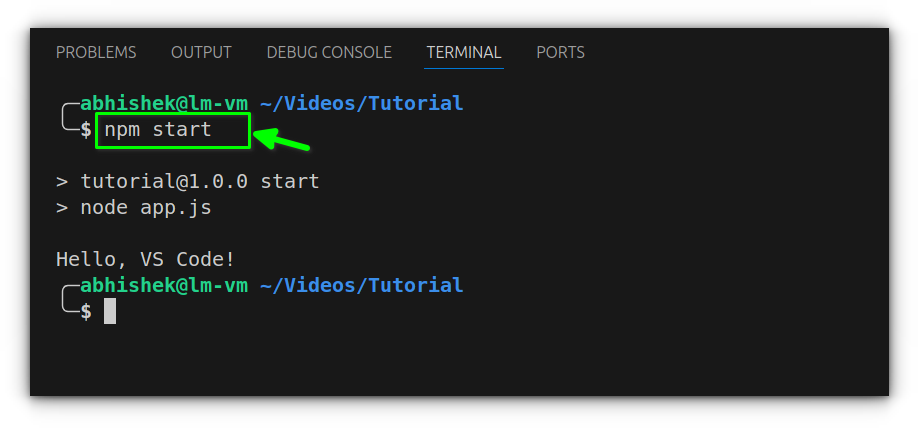919x428 pixels.
Task: Click the dollar sign on the last prompt
Action: pyautogui.click(x=86, y=311)
